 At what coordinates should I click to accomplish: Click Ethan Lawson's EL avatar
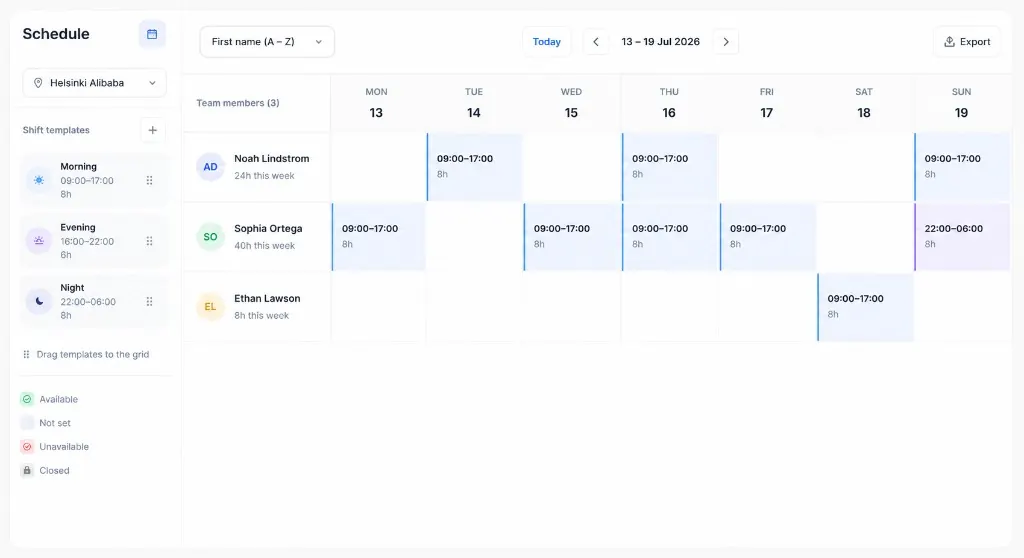(210, 306)
